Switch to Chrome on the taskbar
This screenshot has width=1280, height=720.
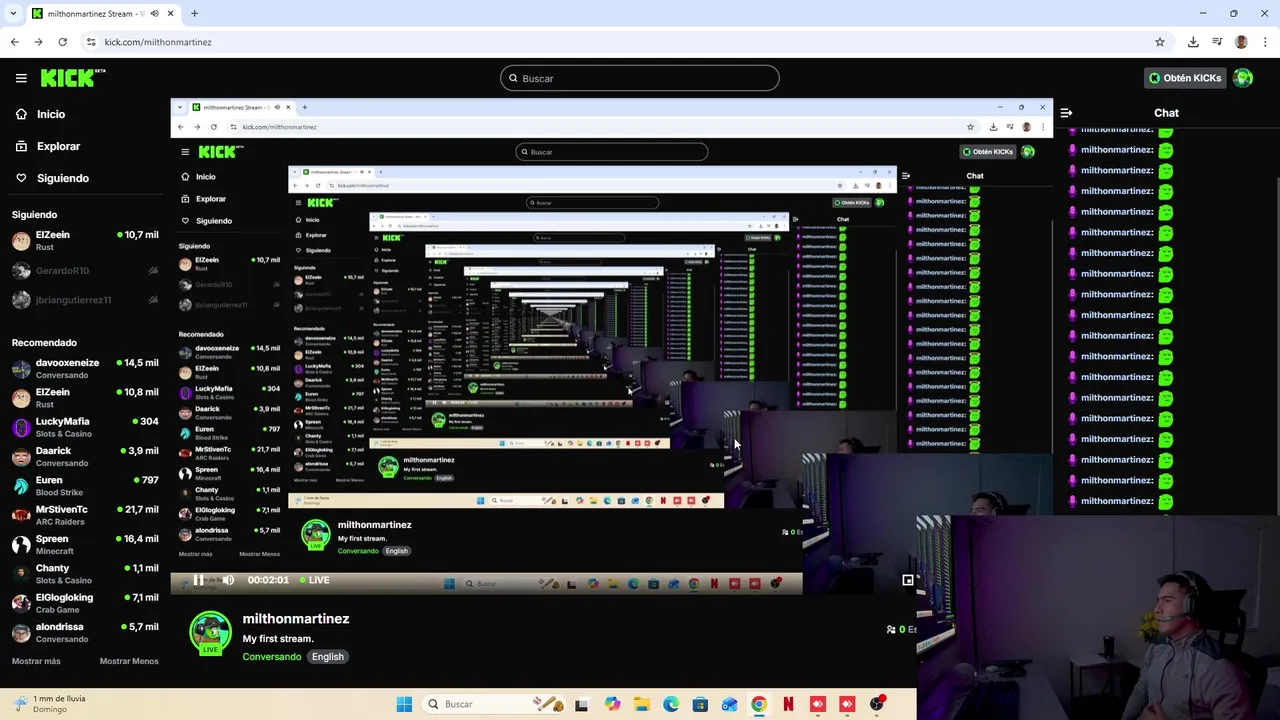(759, 704)
